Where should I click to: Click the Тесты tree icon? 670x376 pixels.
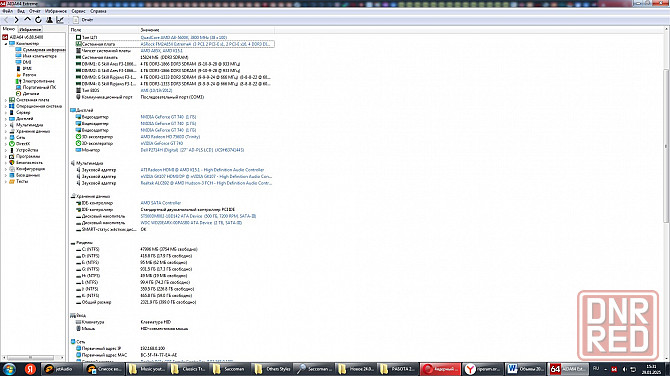coord(12,181)
